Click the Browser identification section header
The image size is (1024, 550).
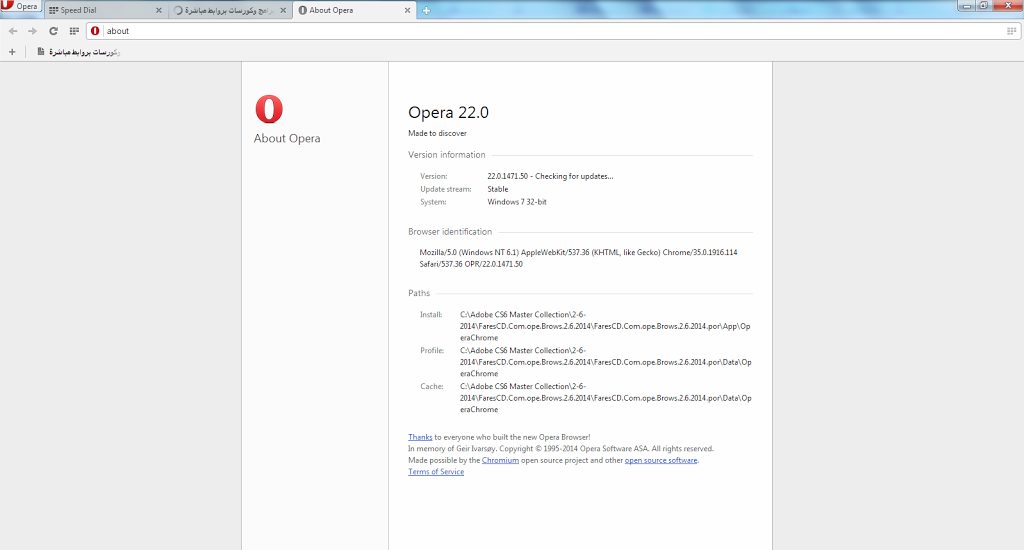pyautogui.click(x=450, y=232)
